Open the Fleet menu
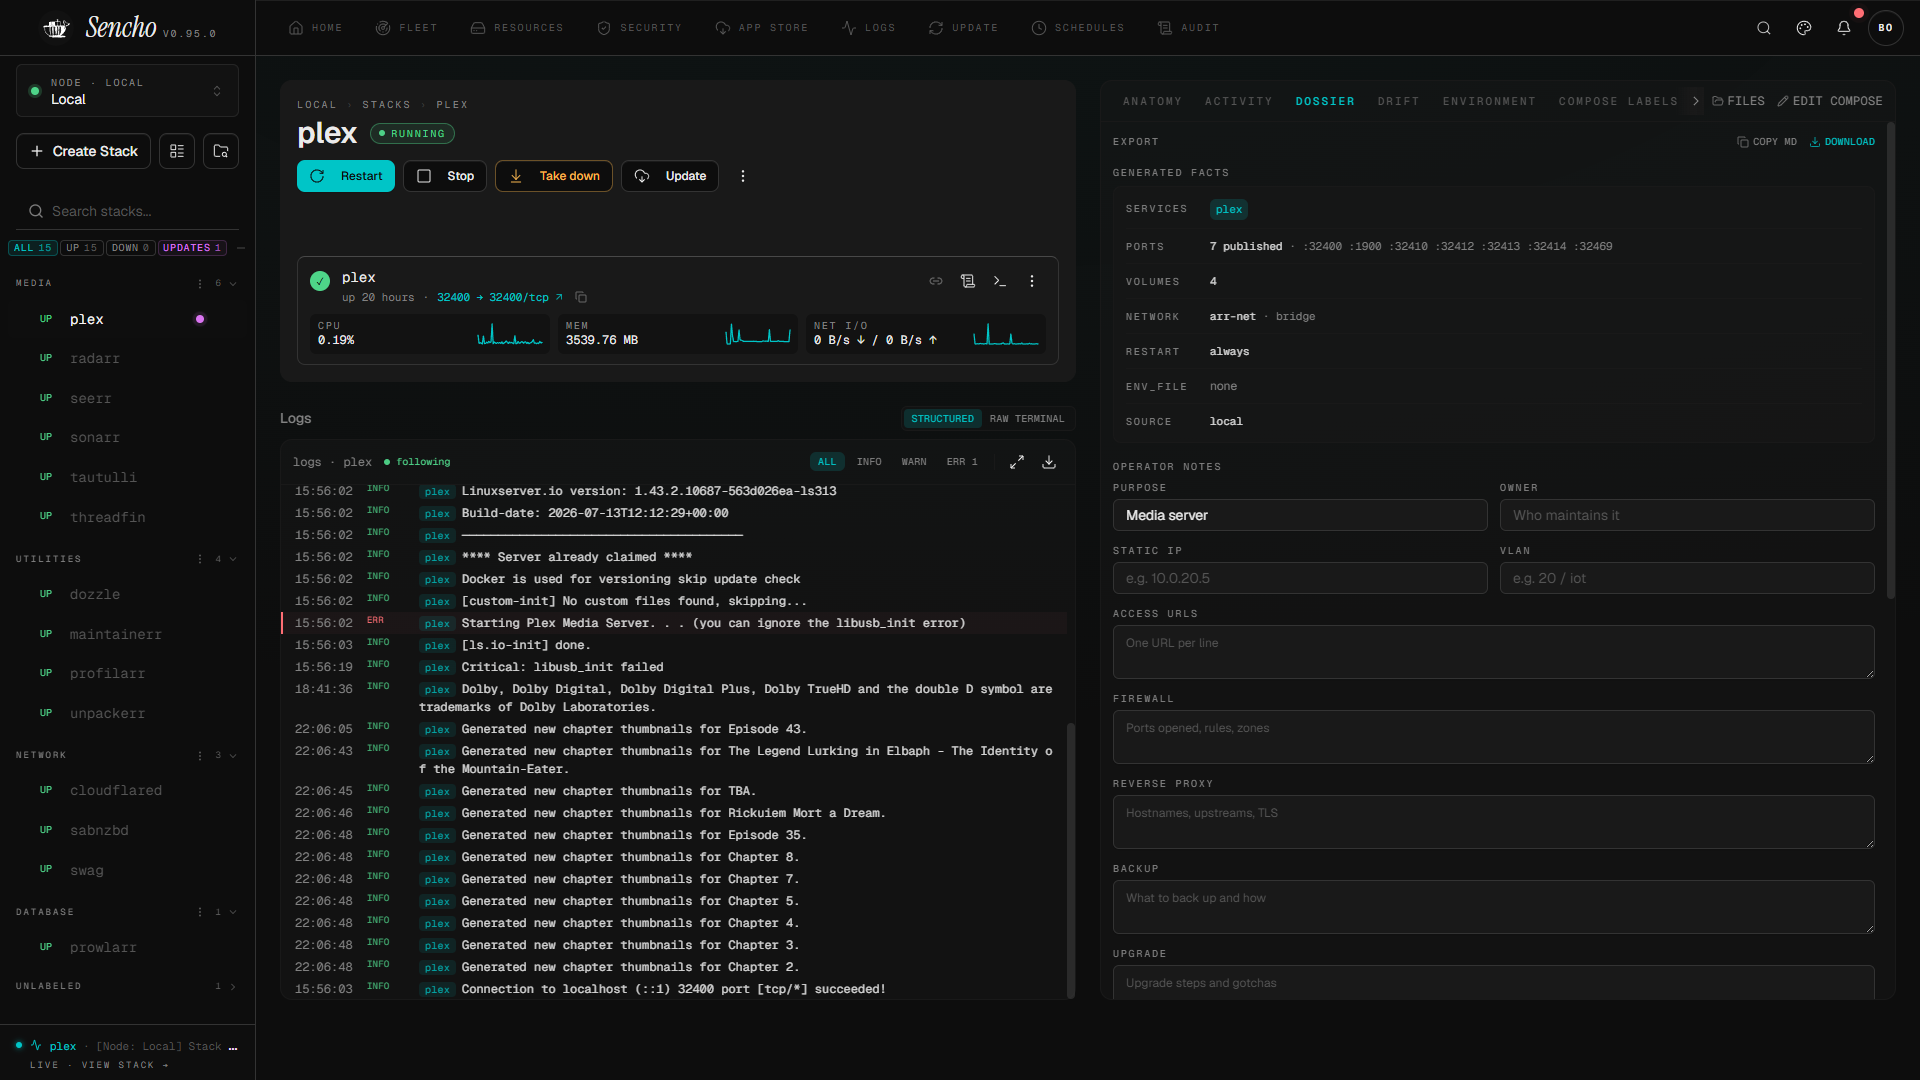The width and height of the screenshot is (1920, 1080). coord(406,28)
